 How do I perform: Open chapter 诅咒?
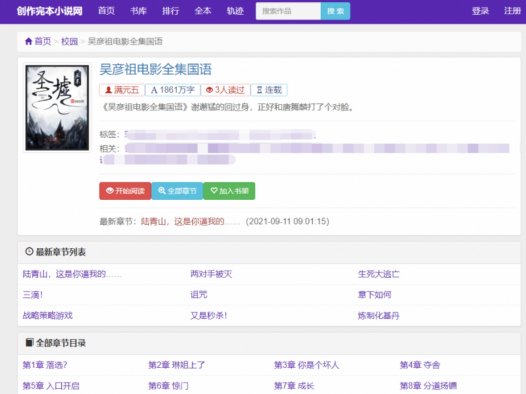click(199, 295)
